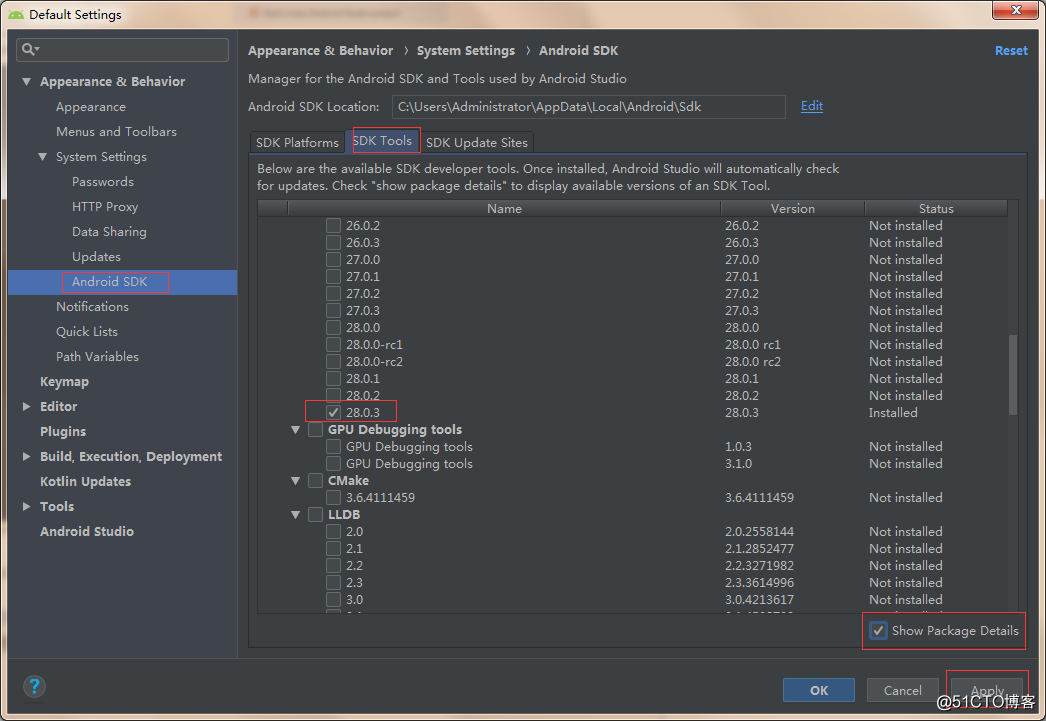Click the 'Installed' status of 28.0.3
The width and height of the screenshot is (1046, 721).
point(893,412)
